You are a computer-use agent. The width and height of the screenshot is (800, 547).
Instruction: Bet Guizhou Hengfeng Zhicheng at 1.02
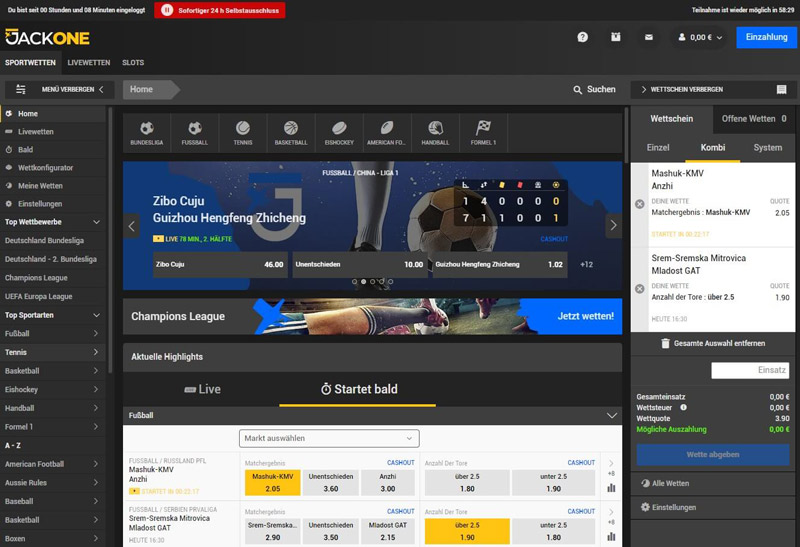tap(500, 264)
